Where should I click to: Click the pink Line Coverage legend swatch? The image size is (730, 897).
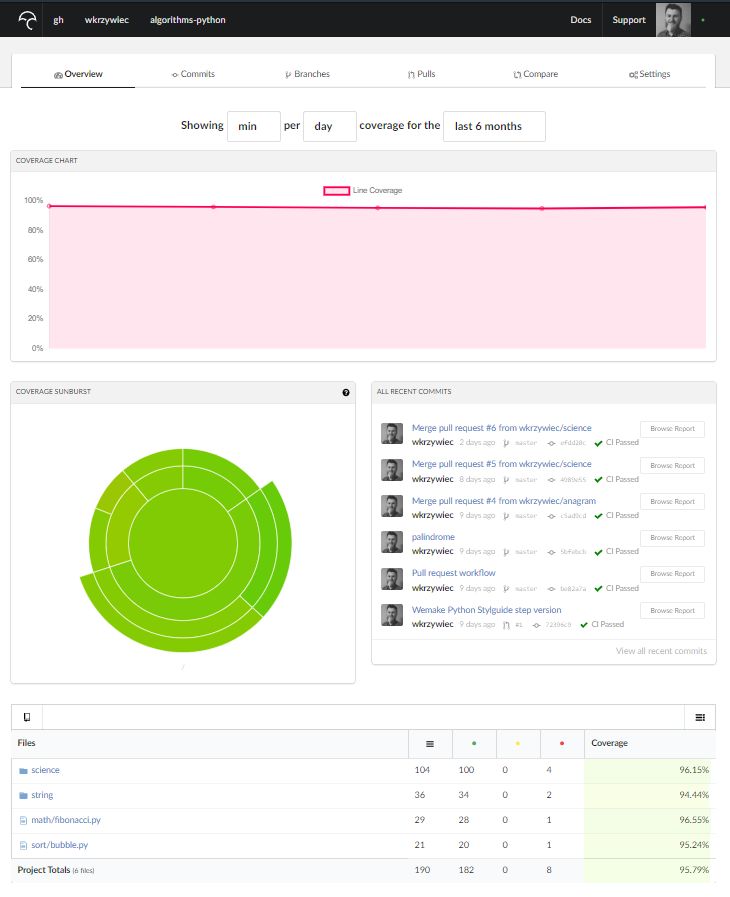pos(336,190)
